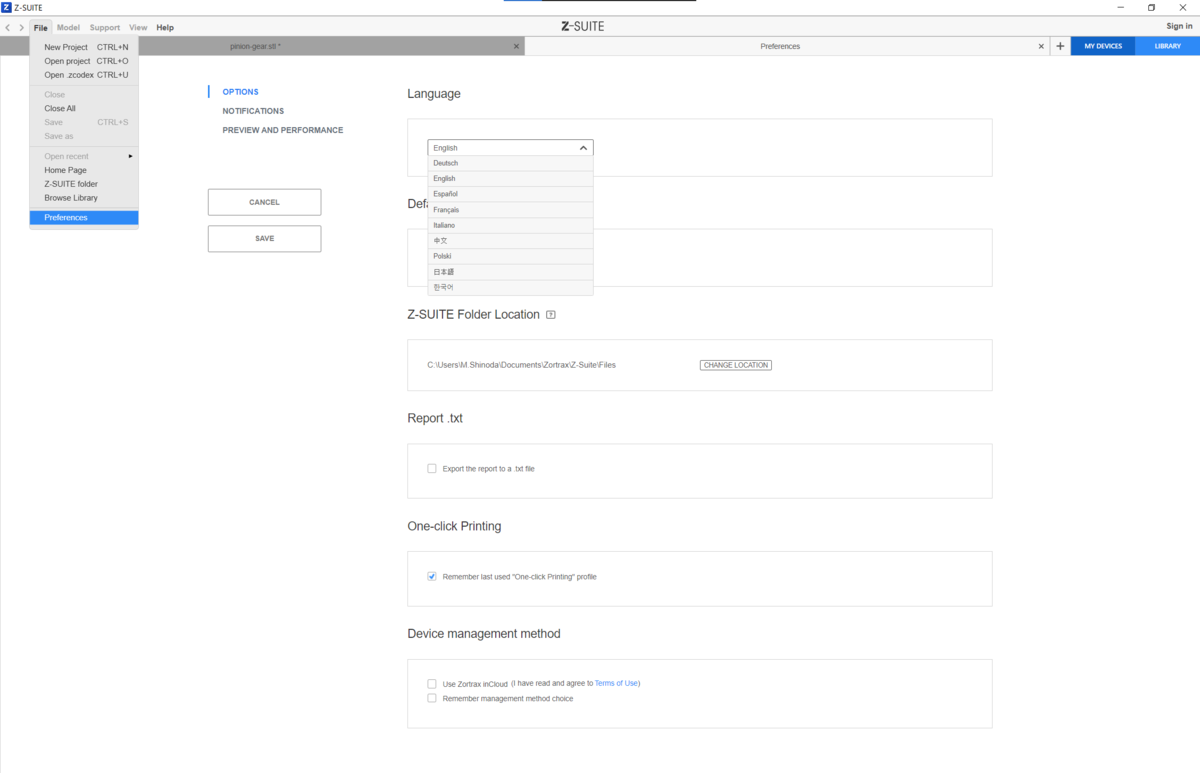Close the Preferences tab
Viewport: 1200px width, 773px height.
pyautogui.click(x=1041, y=46)
